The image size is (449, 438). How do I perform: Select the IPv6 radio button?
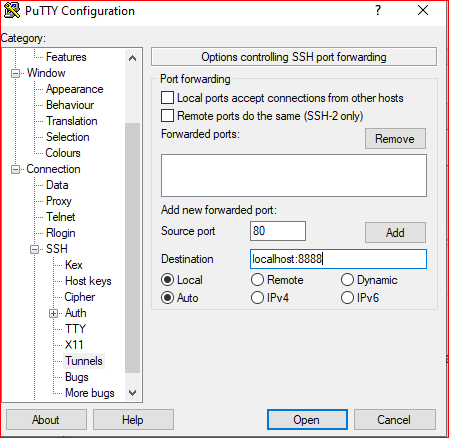(347, 298)
